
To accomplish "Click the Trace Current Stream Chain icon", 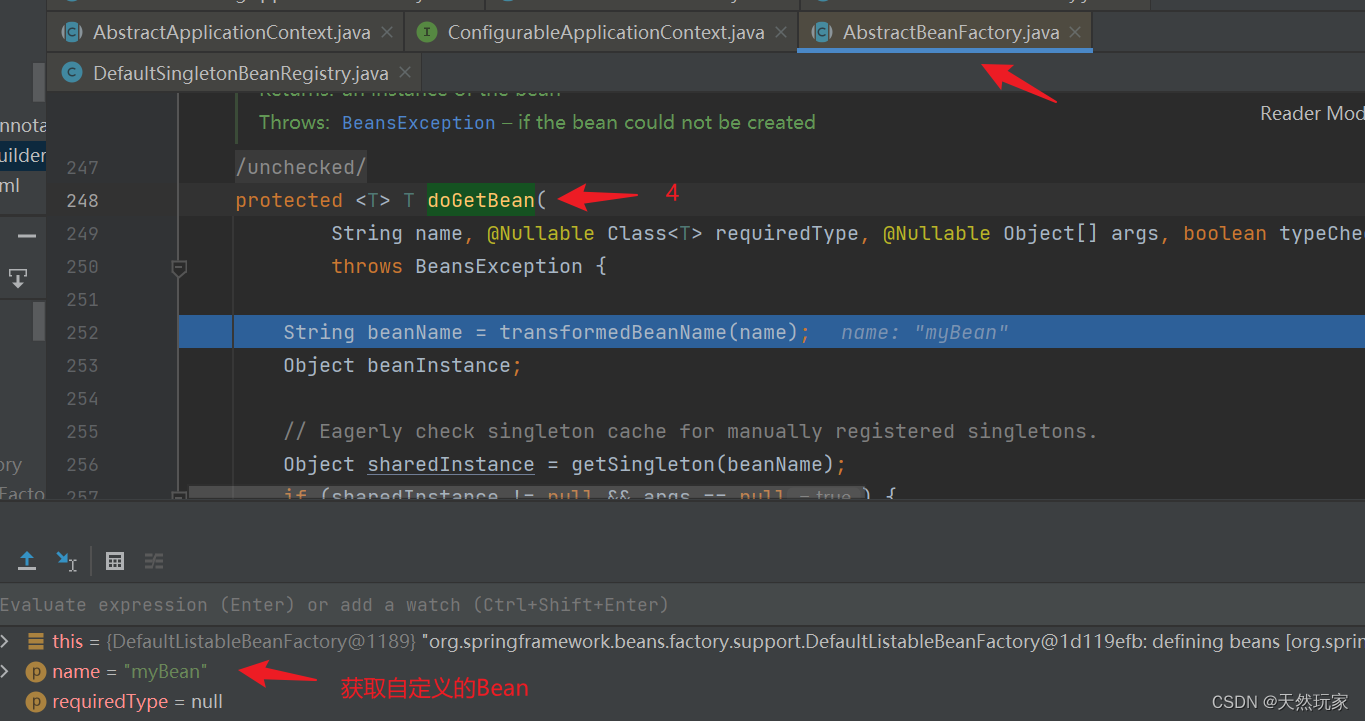I will 154,561.
